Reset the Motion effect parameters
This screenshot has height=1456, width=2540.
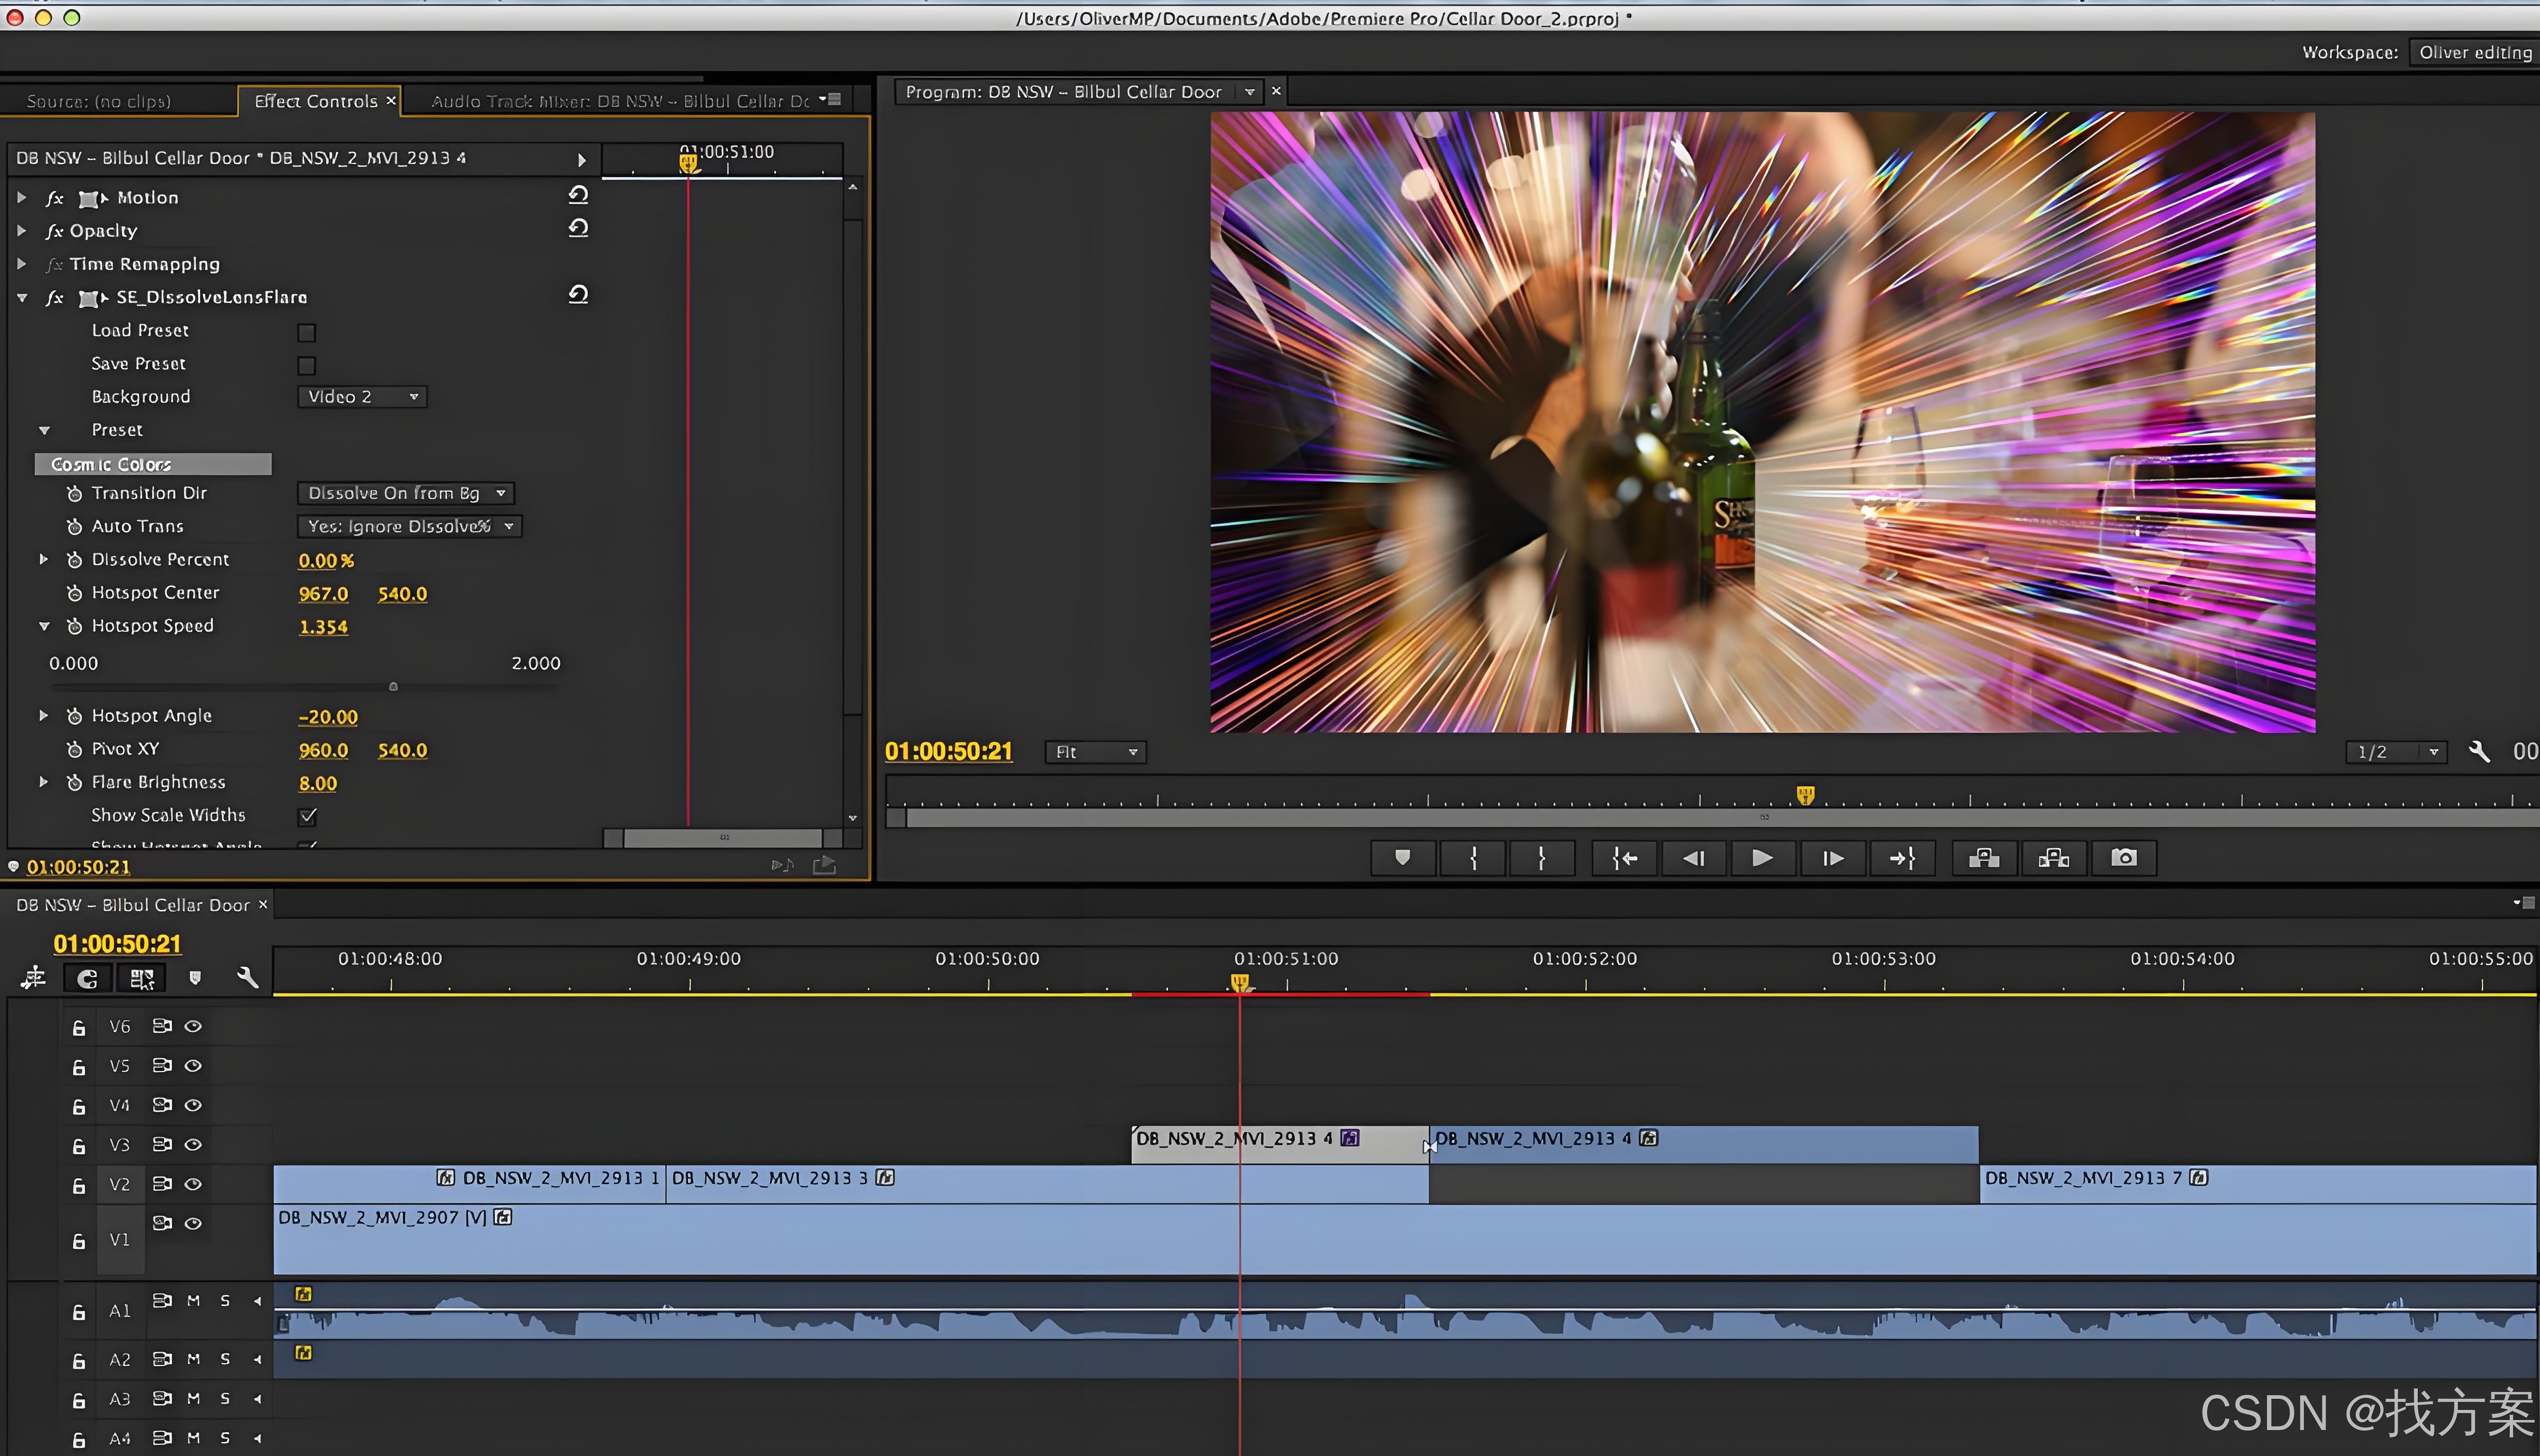pyautogui.click(x=578, y=195)
